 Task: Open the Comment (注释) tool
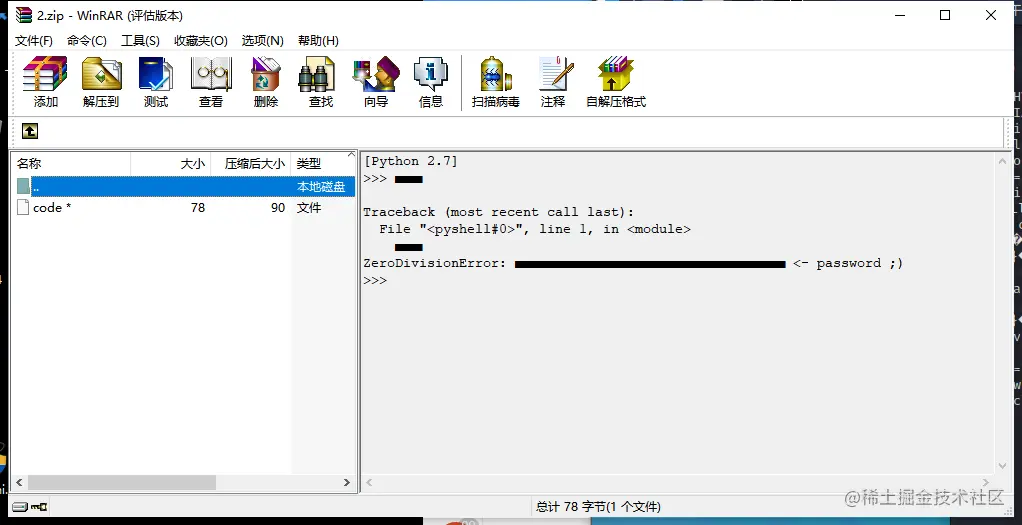tap(553, 82)
